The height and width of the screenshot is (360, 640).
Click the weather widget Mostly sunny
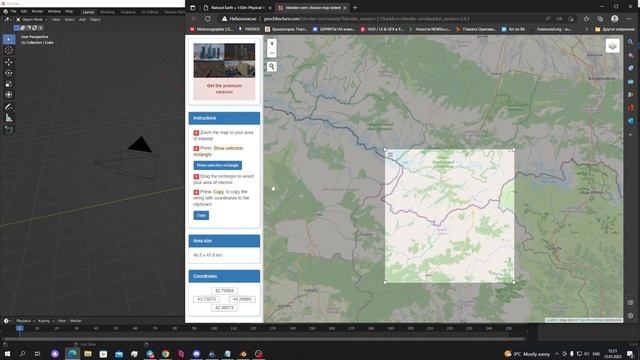click(527, 354)
